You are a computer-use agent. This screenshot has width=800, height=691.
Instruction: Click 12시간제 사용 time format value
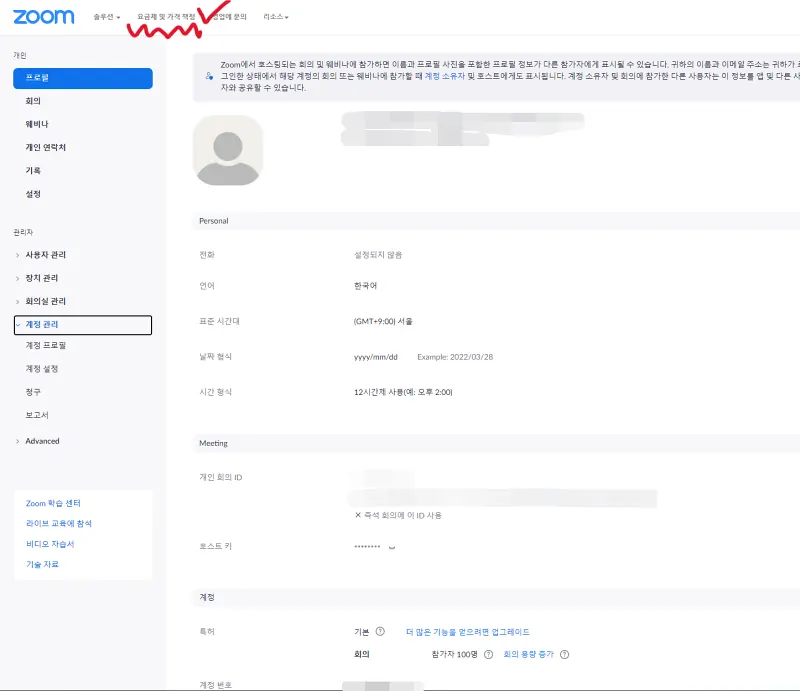click(403, 392)
